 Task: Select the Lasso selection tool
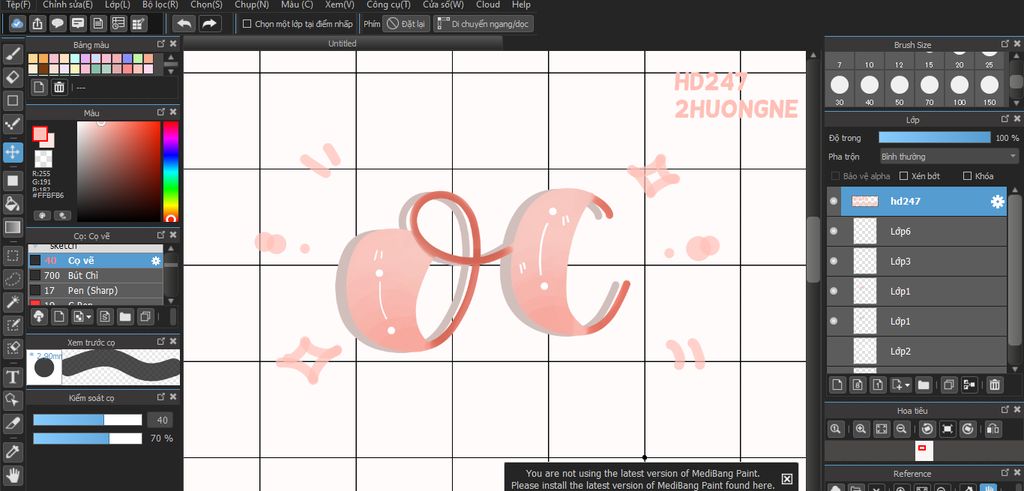(13, 279)
